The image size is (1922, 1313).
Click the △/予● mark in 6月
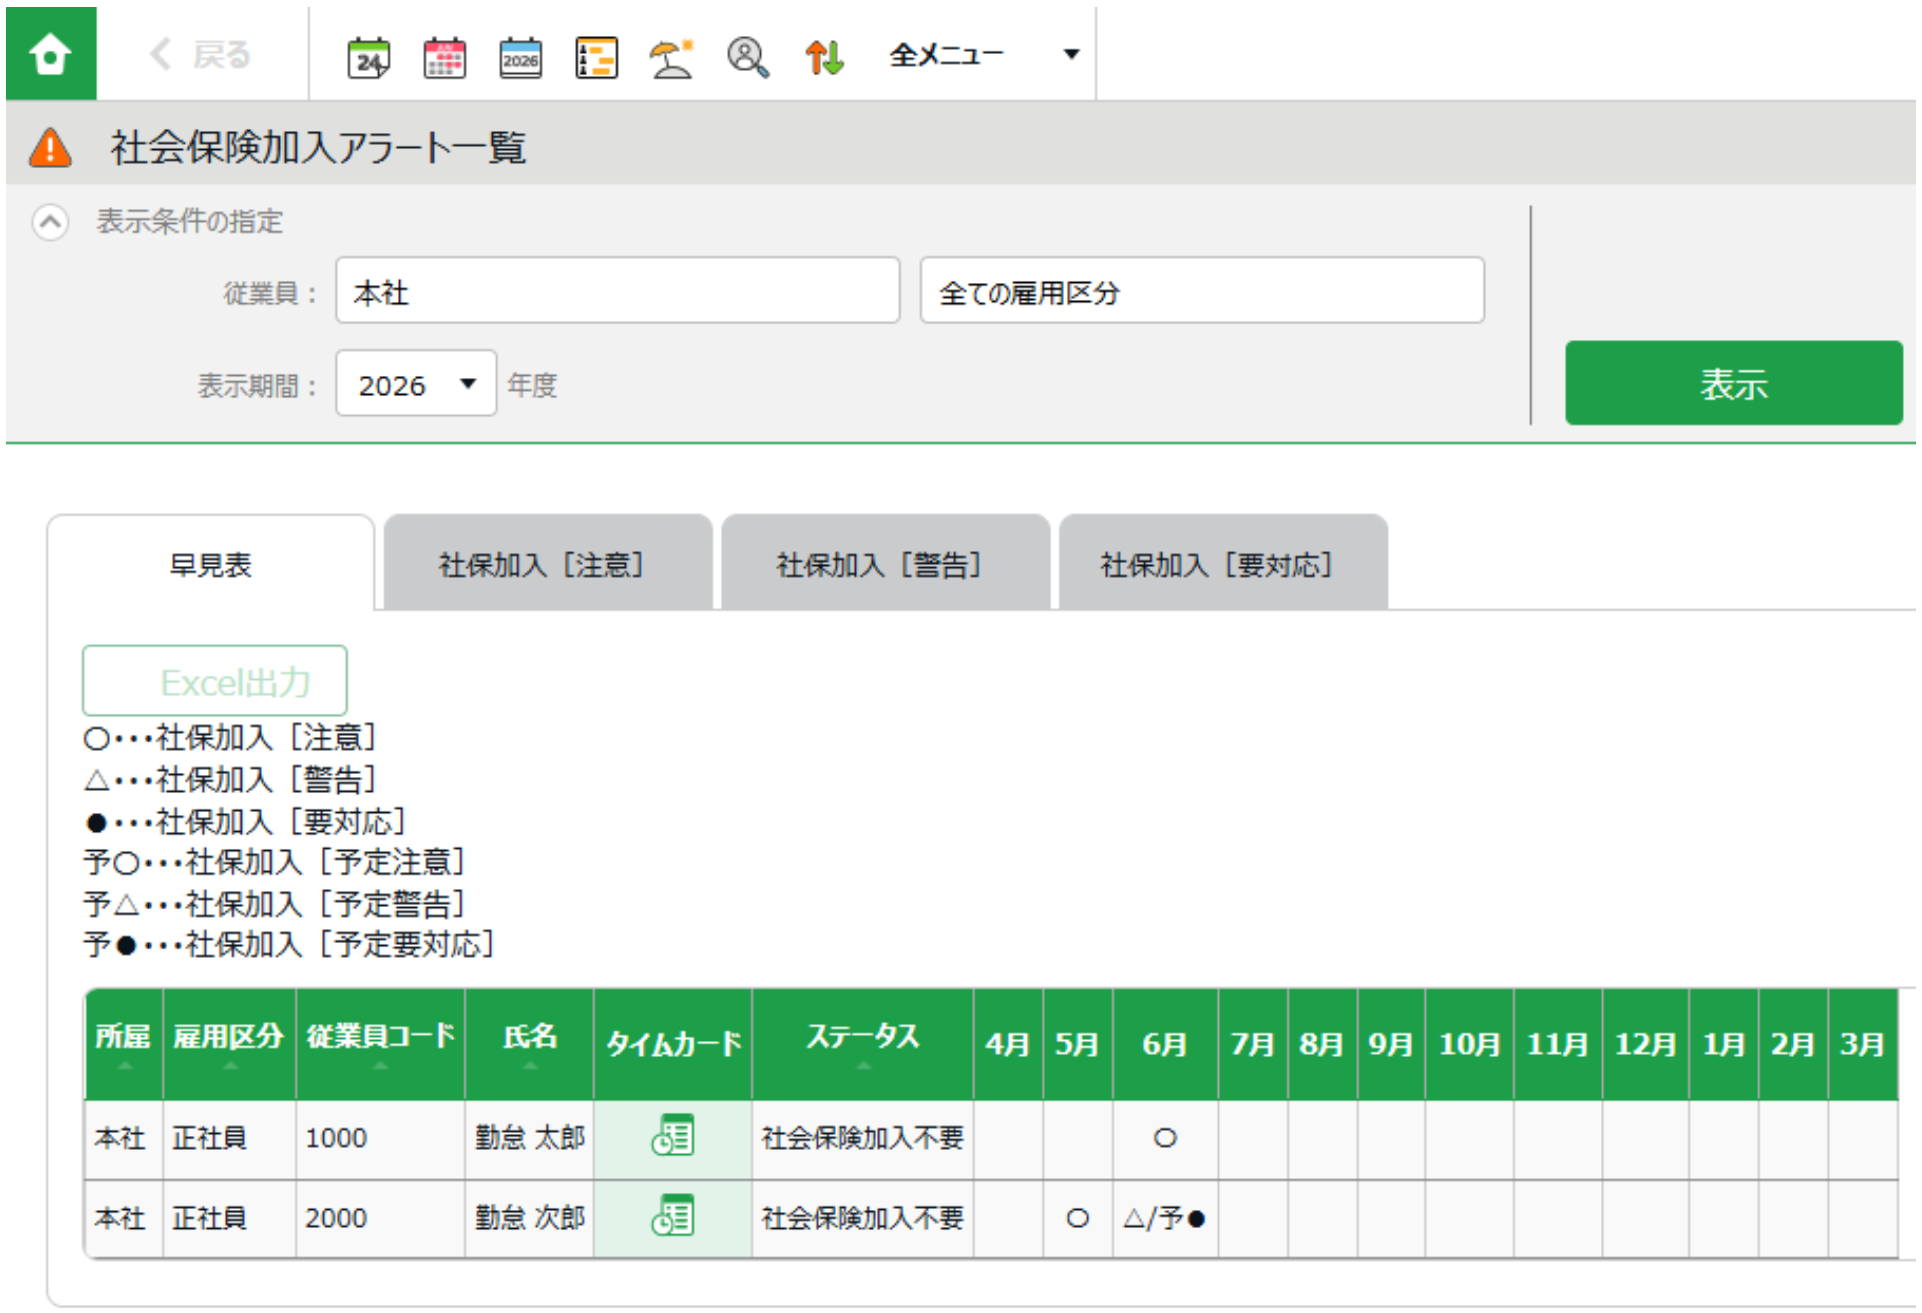[x=1165, y=1218]
